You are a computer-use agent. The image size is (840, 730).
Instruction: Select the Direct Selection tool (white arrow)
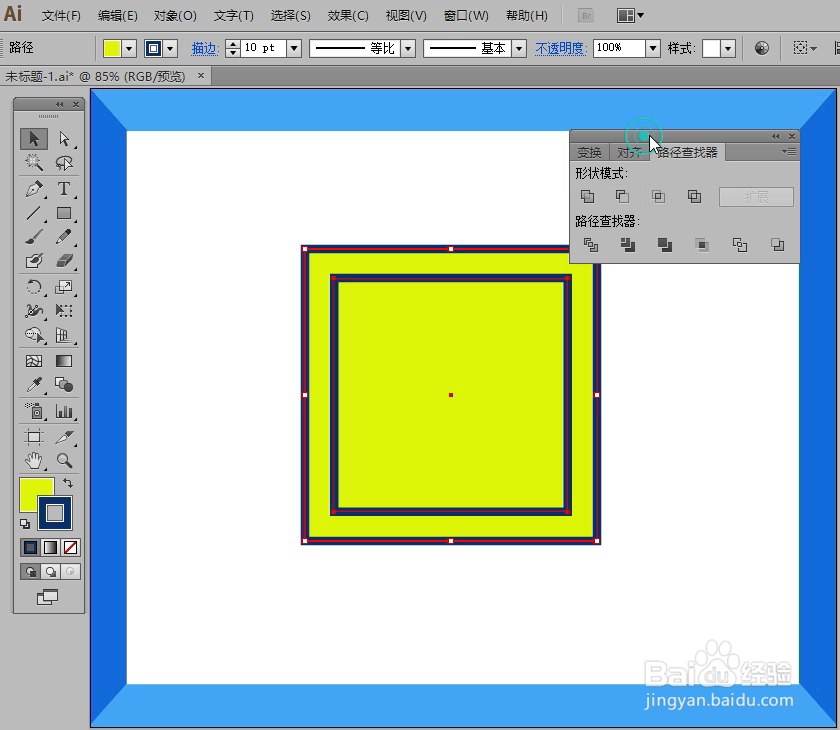tap(64, 139)
